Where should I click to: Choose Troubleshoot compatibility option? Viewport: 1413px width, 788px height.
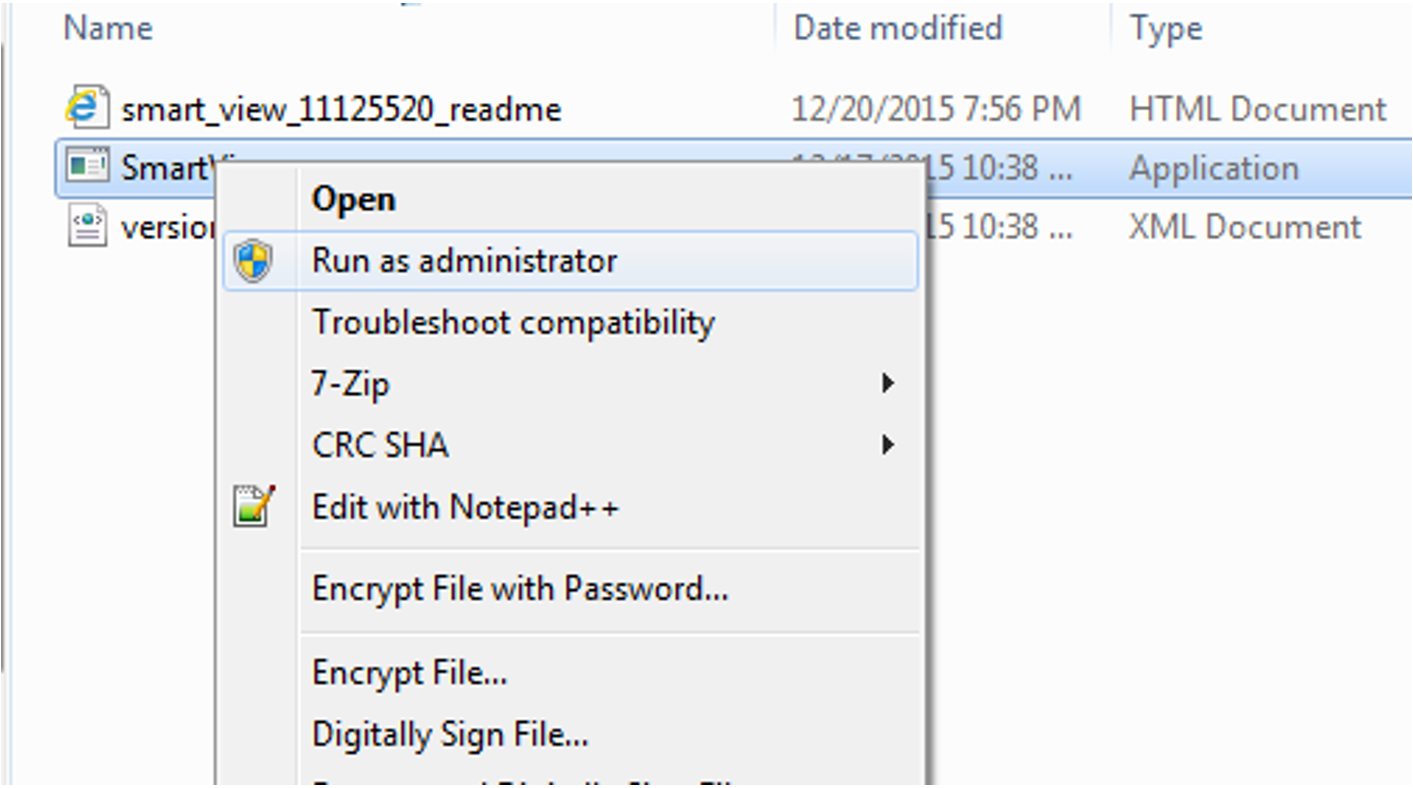pos(513,322)
